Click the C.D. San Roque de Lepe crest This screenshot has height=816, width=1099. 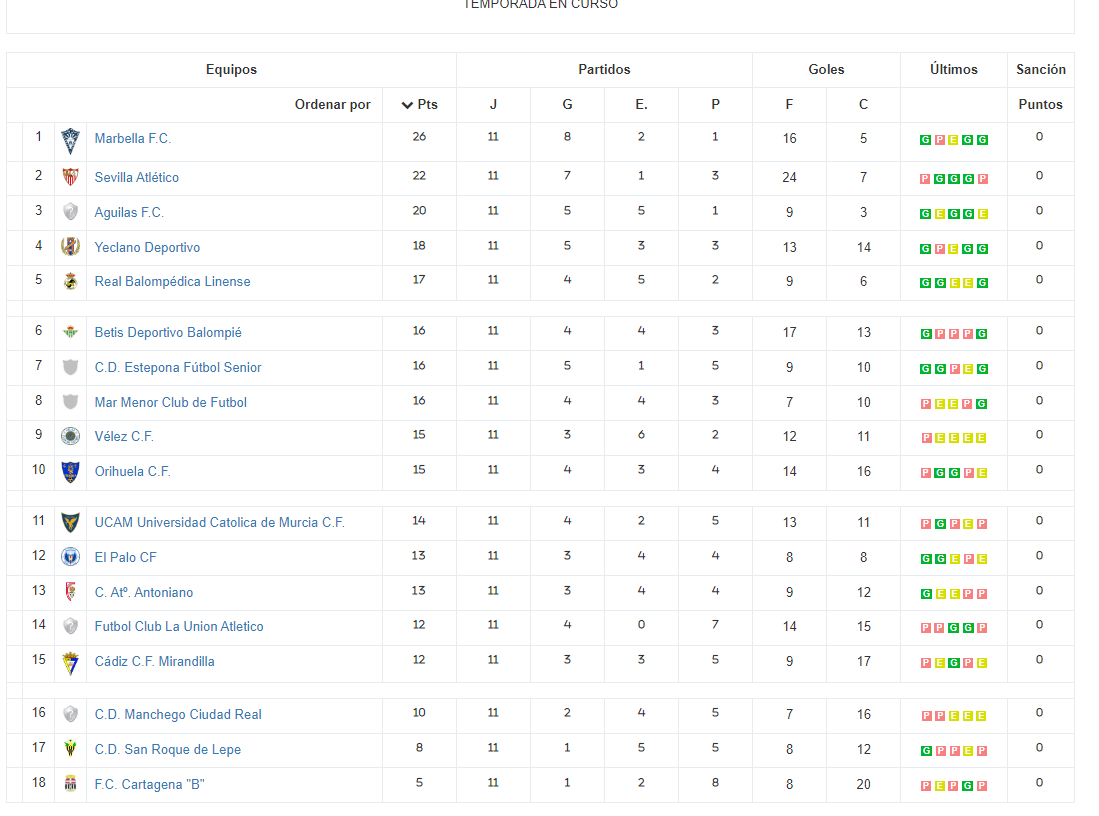(70, 749)
